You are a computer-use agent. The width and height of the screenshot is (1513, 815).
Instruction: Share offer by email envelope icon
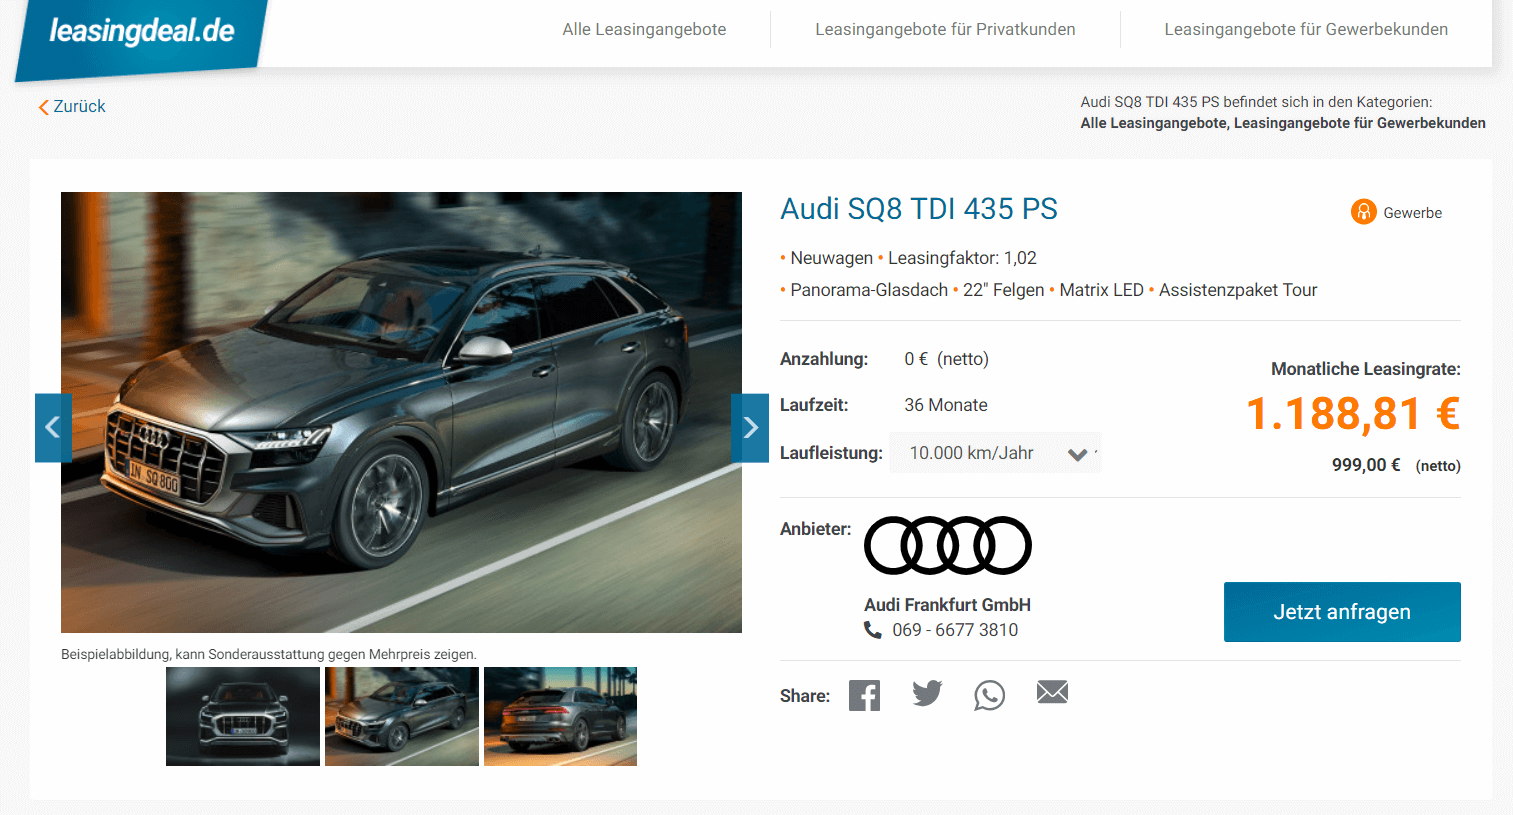pos(1052,692)
